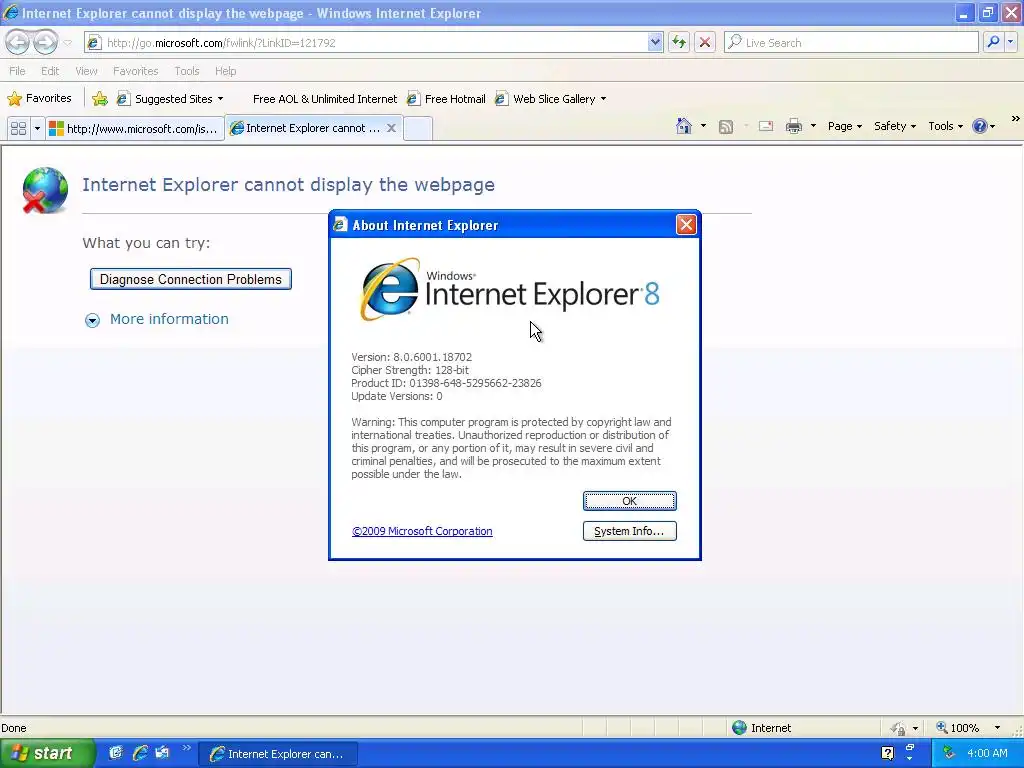Screen dimensions: 1024x768
Task: Open the Tools command bar menu
Action: [945, 126]
